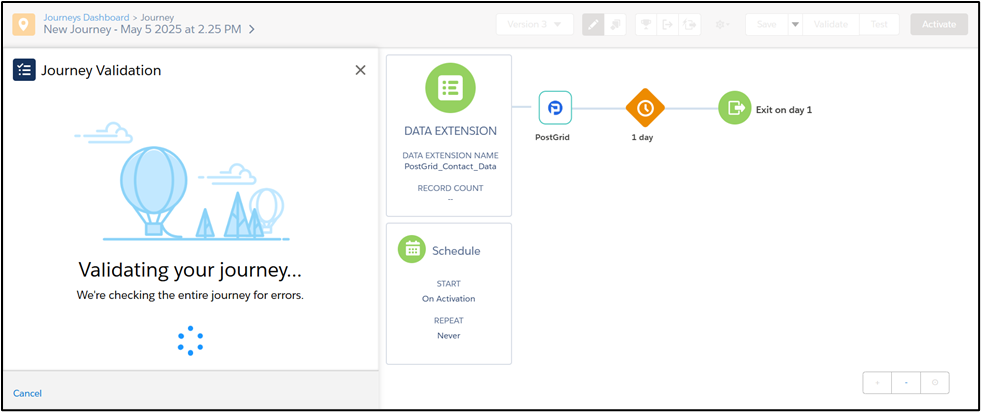This screenshot has height=412, width=981.
Task: Click the Journey Validation checklist icon
Action: pyautogui.click(x=24, y=70)
